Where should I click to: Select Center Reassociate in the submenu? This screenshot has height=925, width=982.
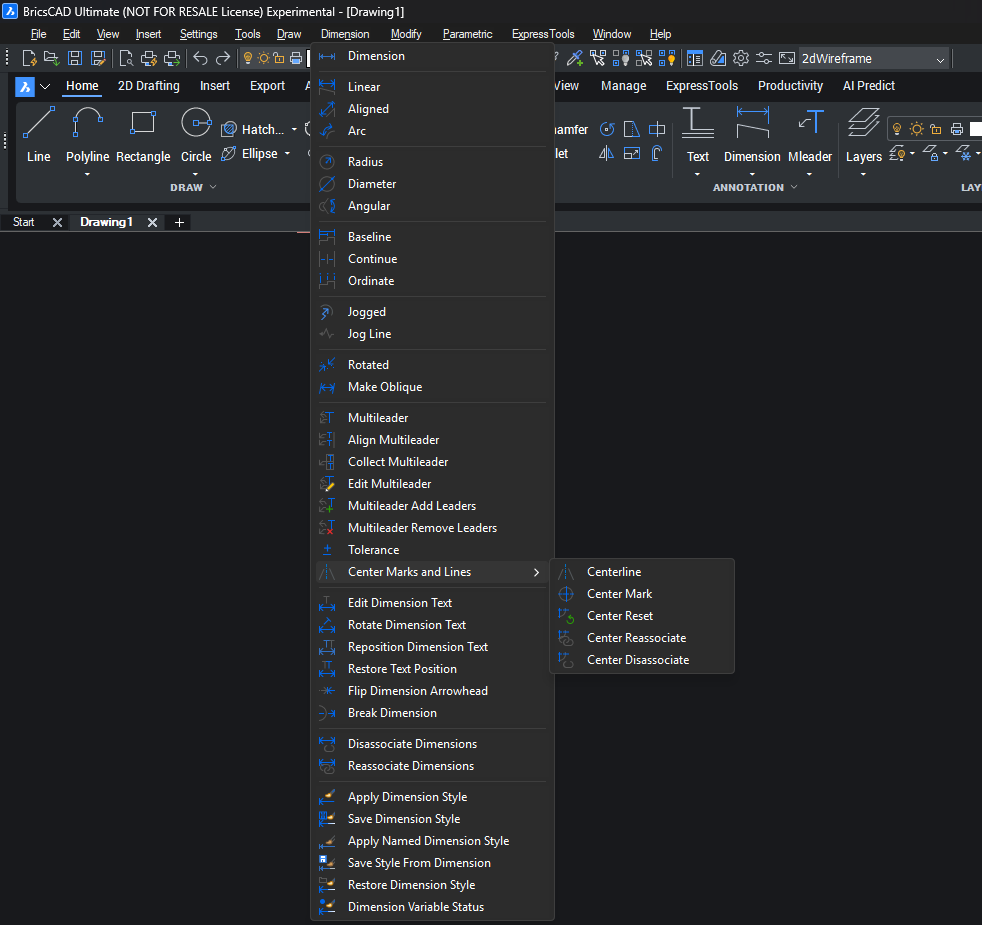(x=642, y=638)
